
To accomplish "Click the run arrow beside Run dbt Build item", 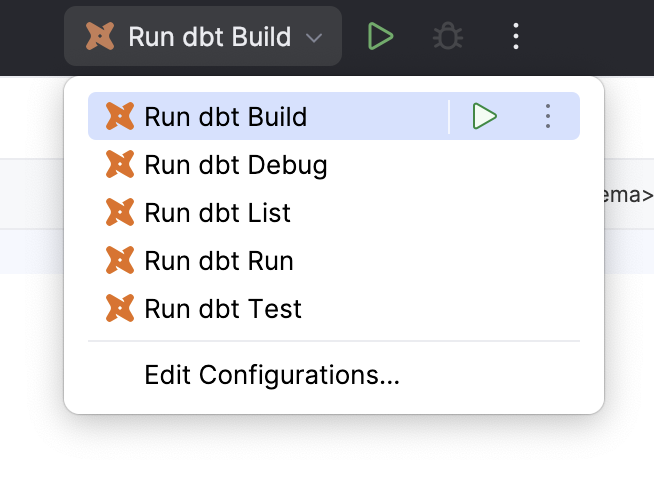I will point(485,116).
